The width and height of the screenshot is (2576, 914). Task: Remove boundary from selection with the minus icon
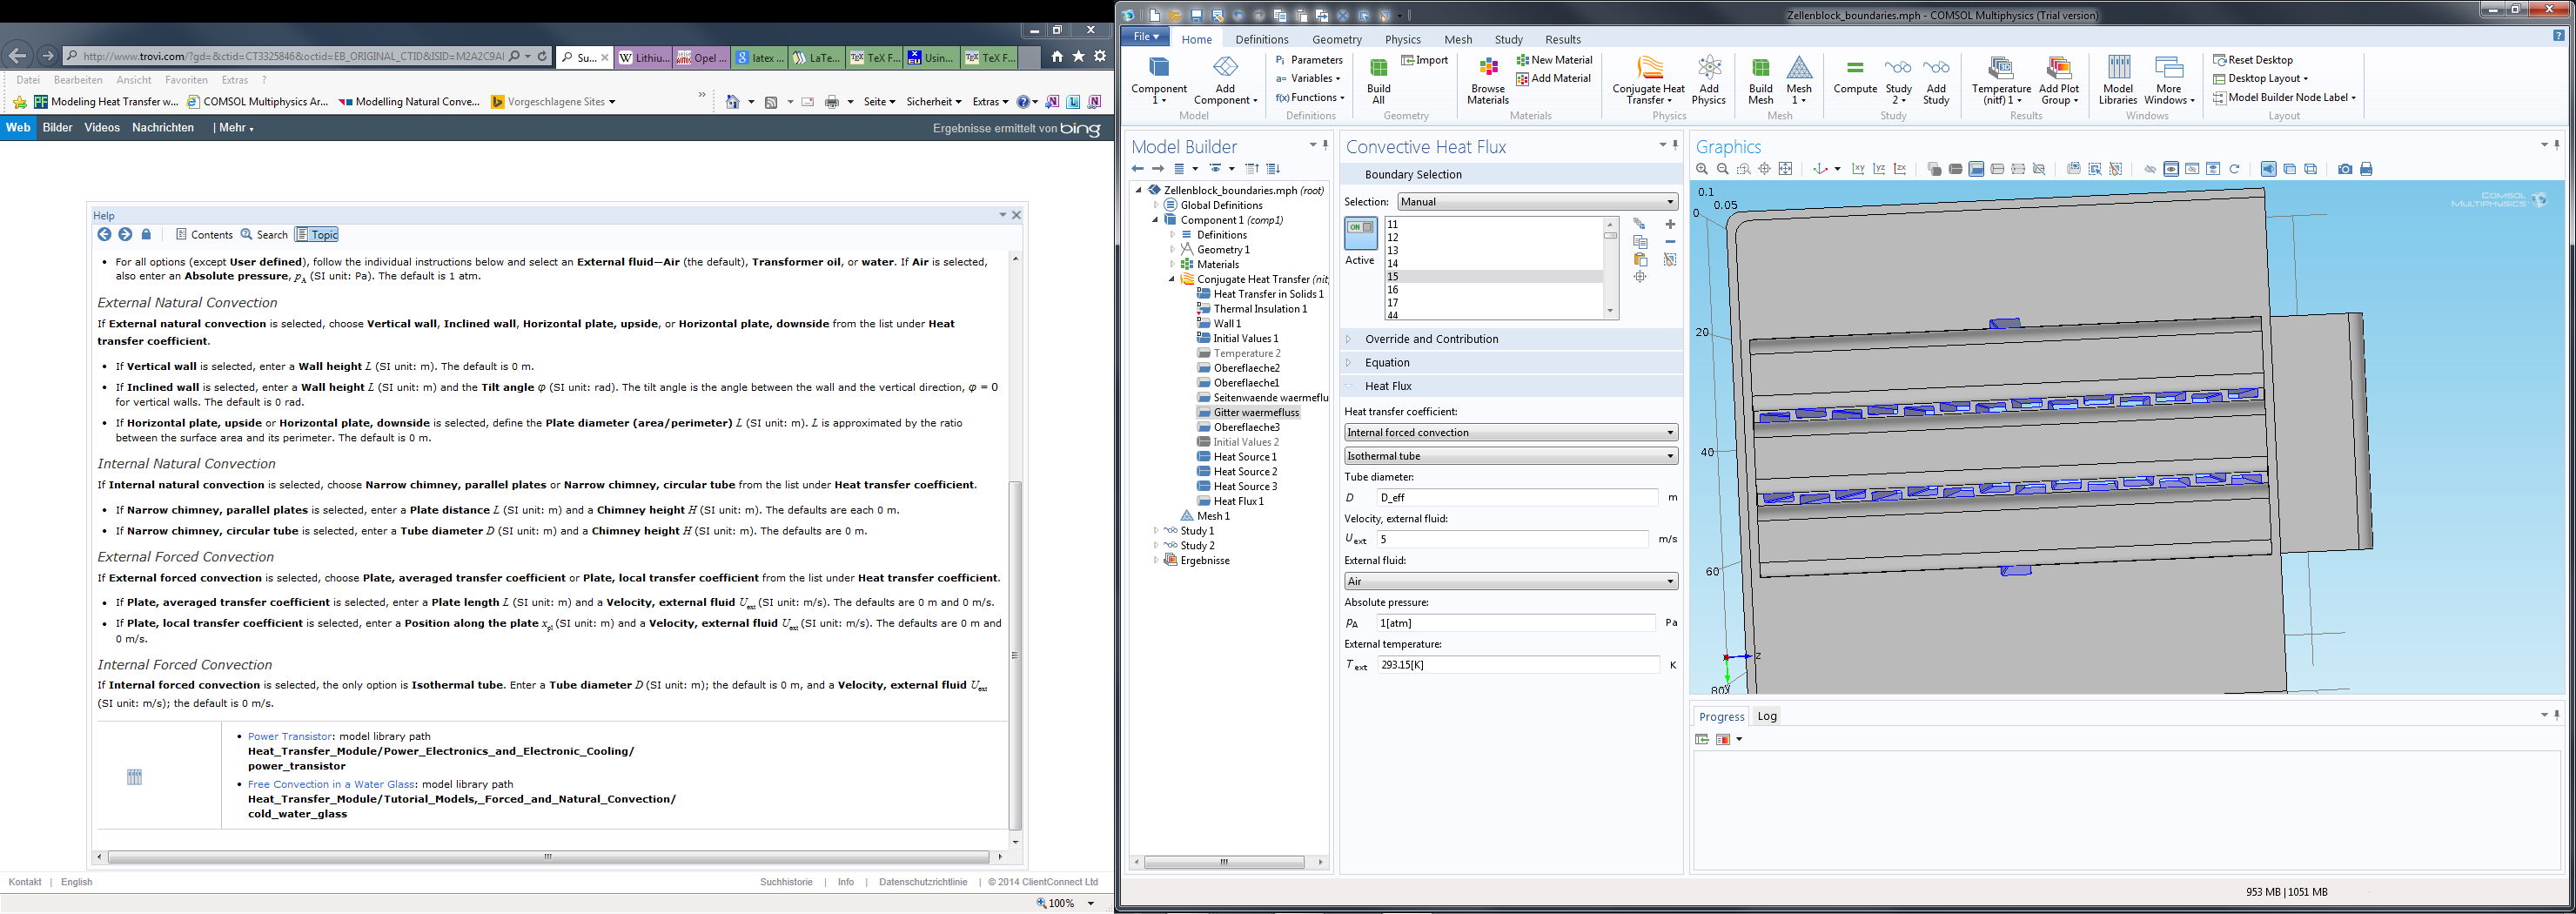click(1670, 242)
